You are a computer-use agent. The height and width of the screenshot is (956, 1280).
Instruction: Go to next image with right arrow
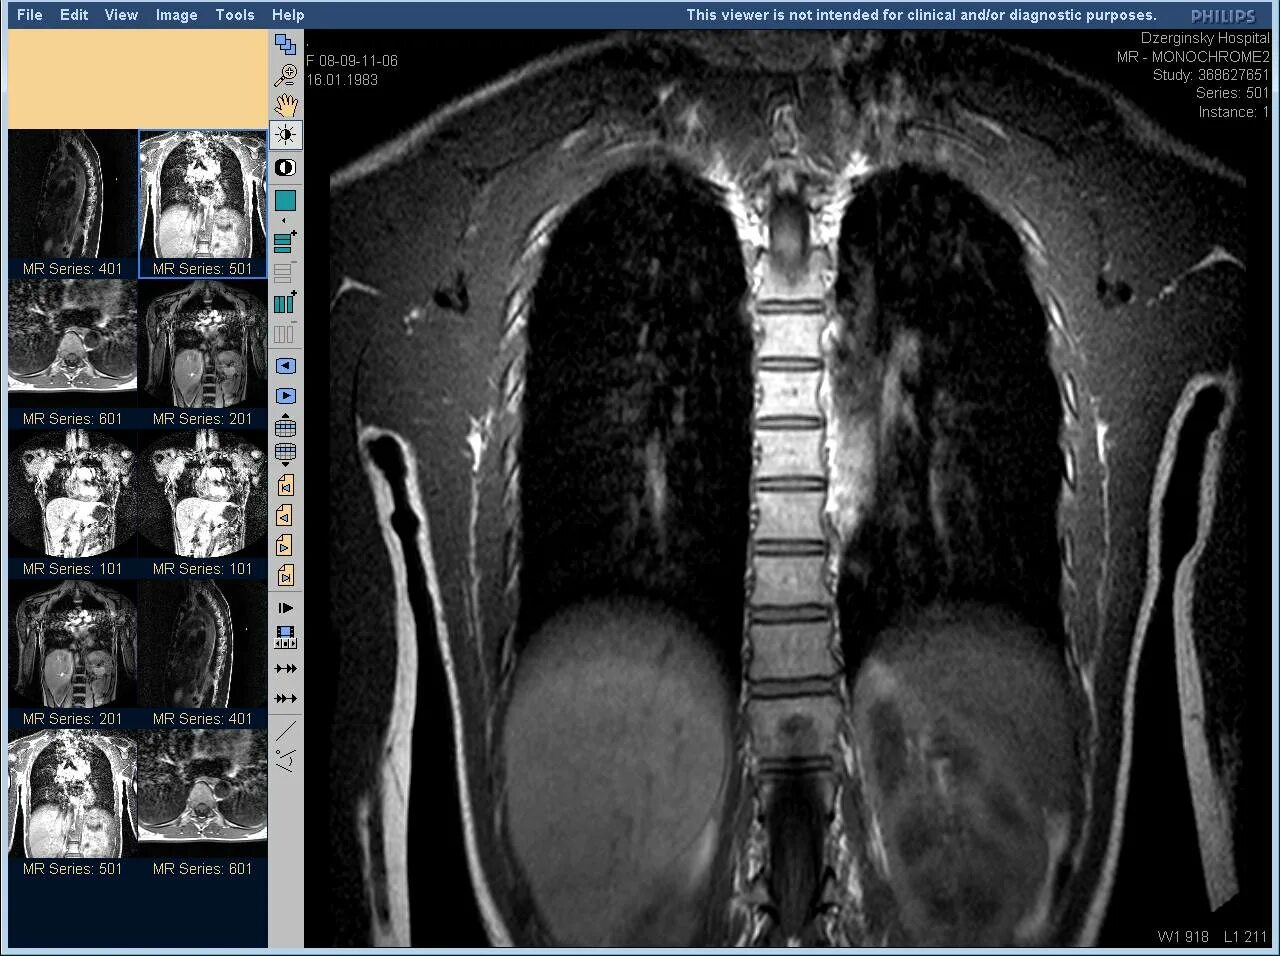pyautogui.click(x=285, y=396)
